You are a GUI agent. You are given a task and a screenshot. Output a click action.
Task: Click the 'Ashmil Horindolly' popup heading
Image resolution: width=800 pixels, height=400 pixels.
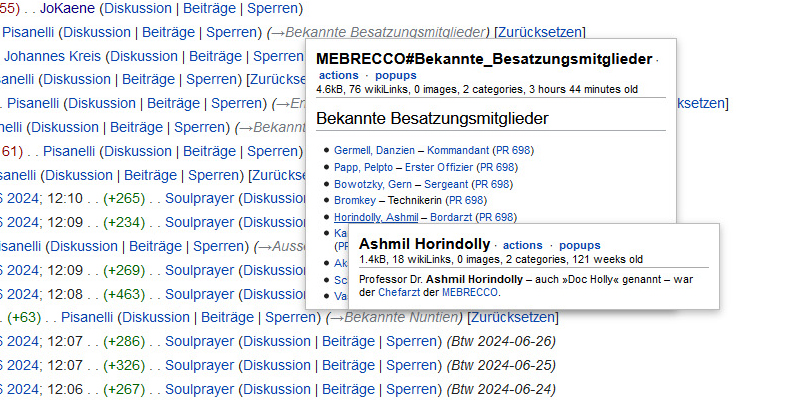424,244
